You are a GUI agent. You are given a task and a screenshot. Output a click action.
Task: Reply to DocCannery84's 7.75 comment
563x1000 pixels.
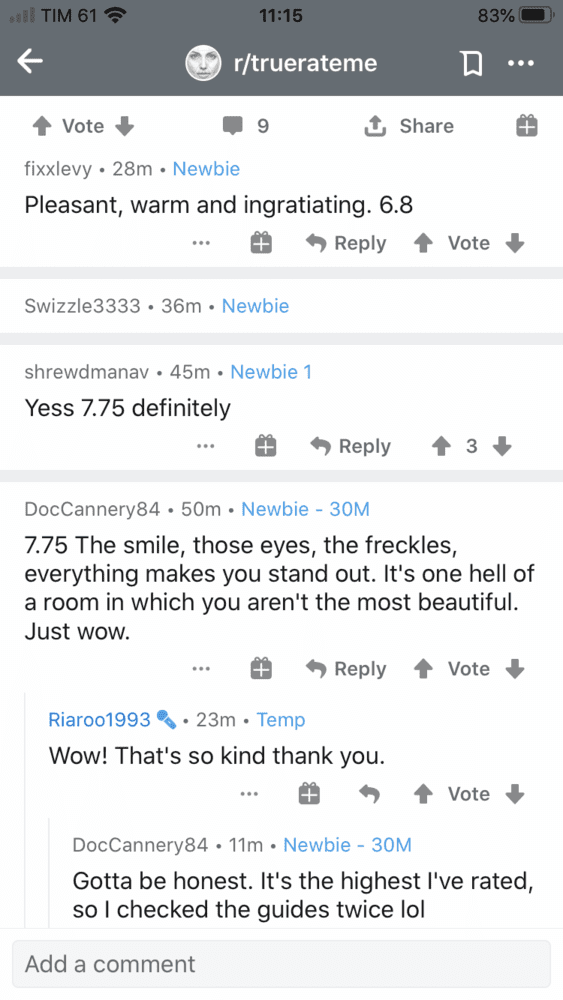(x=346, y=669)
